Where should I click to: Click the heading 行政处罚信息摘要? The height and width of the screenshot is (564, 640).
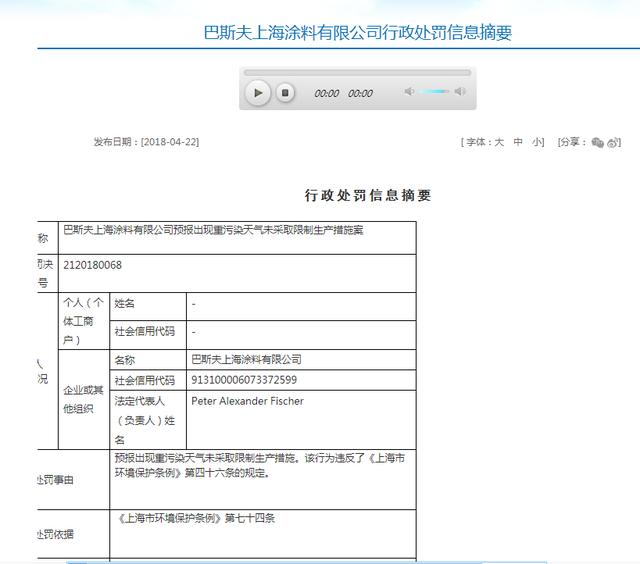pyautogui.click(x=368, y=195)
